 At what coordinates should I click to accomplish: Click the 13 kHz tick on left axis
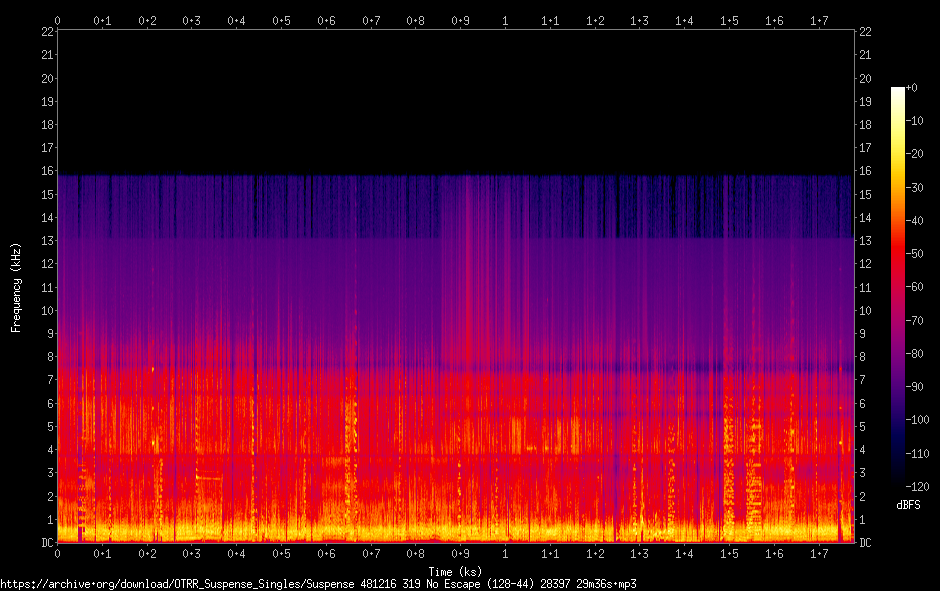(x=47, y=240)
